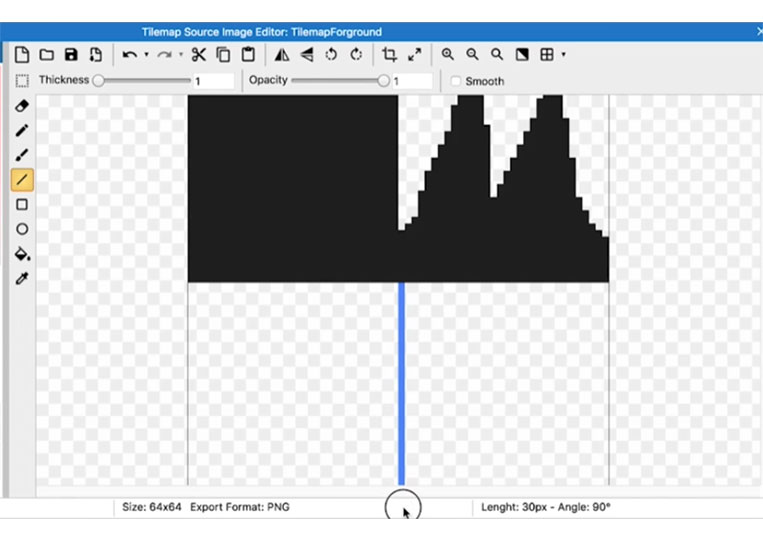Click the Opacity slider handle
763x541 pixels.
coord(383,80)
